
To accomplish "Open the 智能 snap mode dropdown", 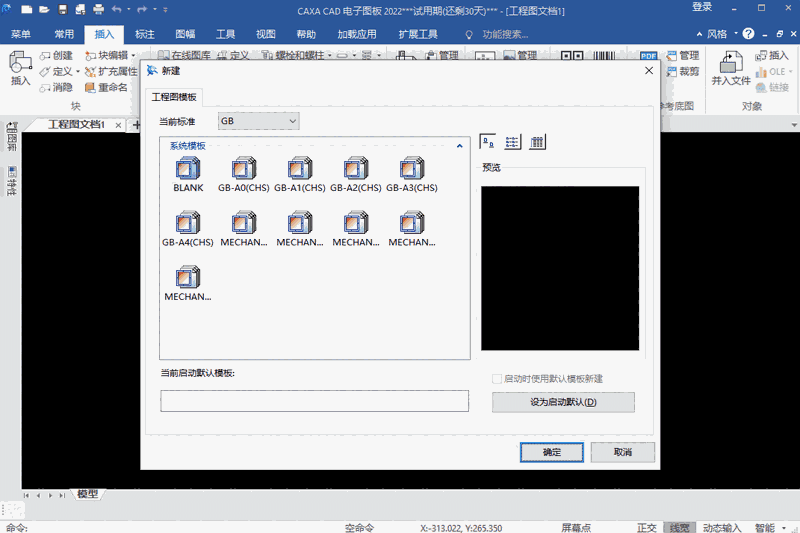I will coord(784,528).
